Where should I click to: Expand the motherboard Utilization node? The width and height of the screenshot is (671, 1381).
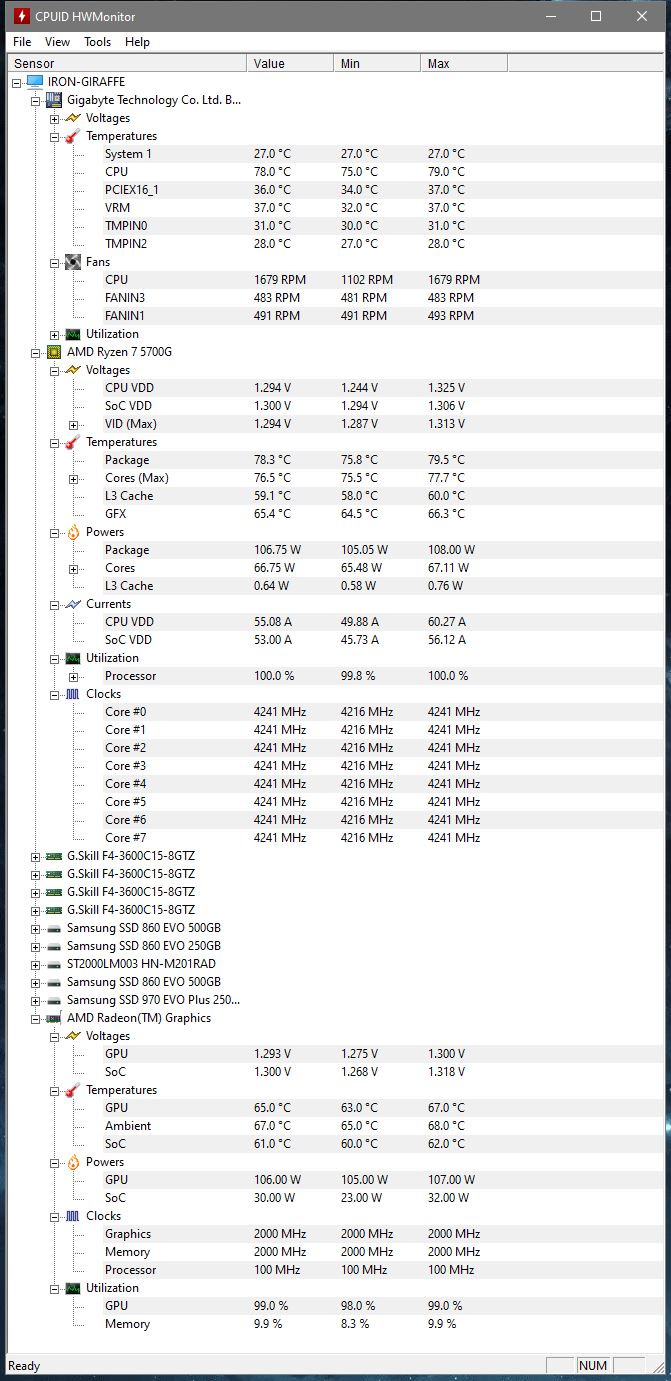(55, 334)
